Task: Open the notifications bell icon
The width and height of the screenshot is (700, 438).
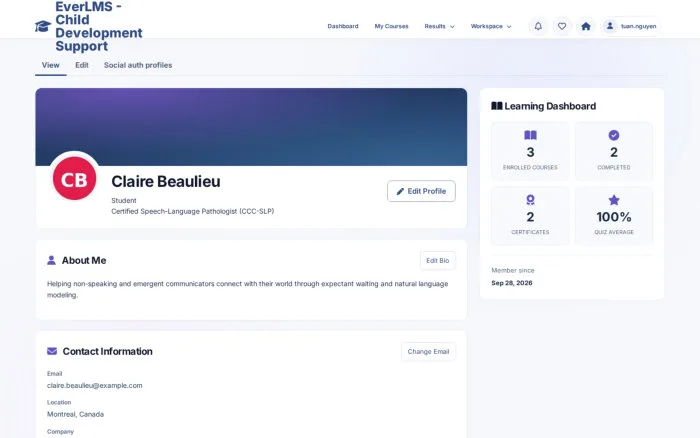Action: pyautogui.click(x=538, y=26)
